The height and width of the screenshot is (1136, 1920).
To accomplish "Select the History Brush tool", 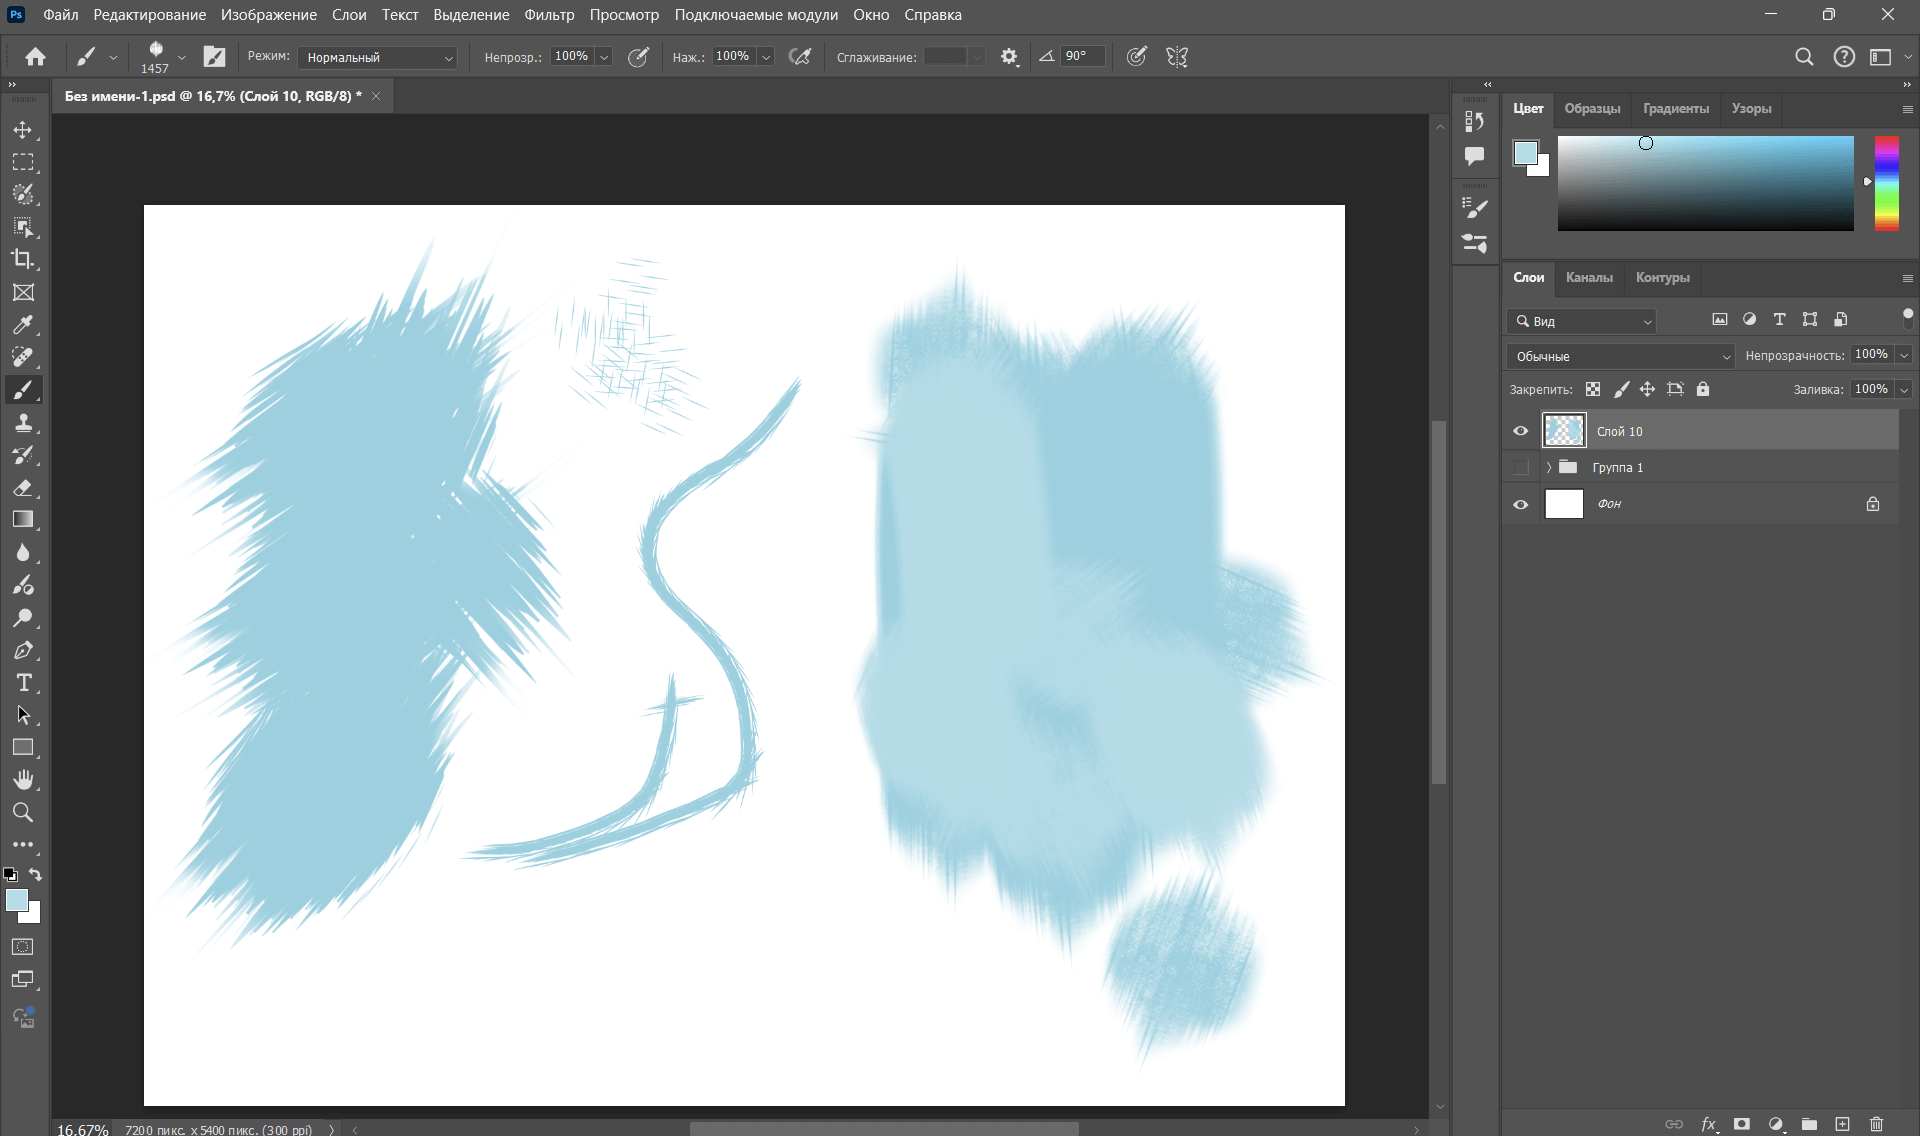I will pos(23,455).
